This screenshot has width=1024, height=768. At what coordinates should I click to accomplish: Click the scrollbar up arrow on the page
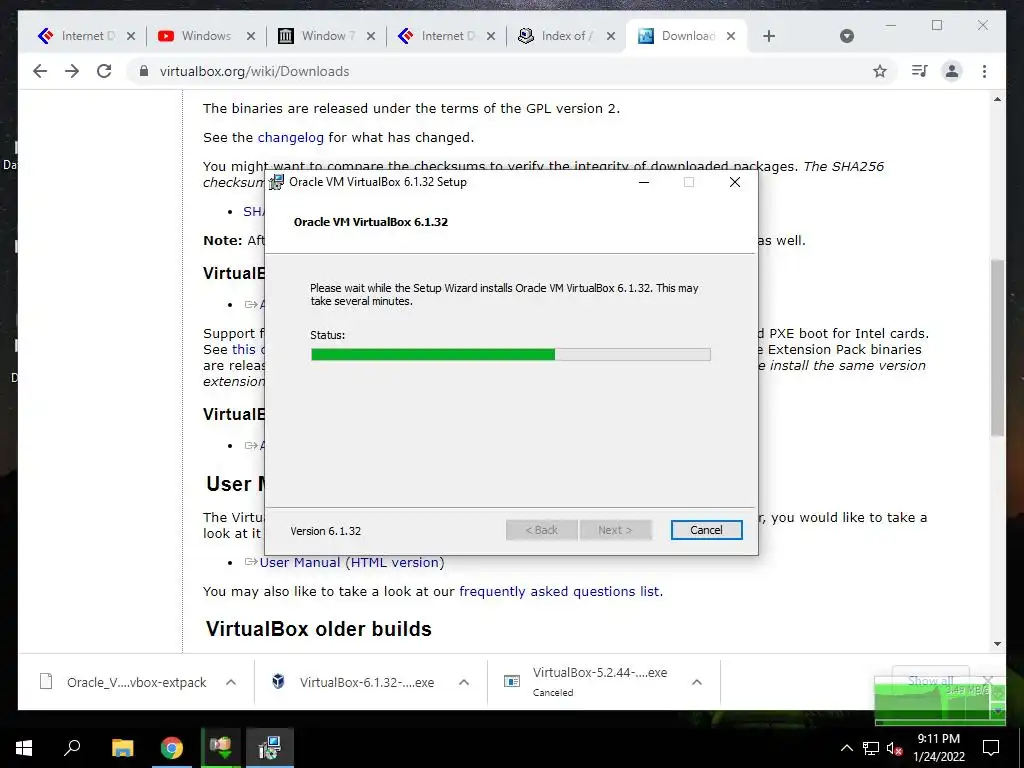coord(997,99)
